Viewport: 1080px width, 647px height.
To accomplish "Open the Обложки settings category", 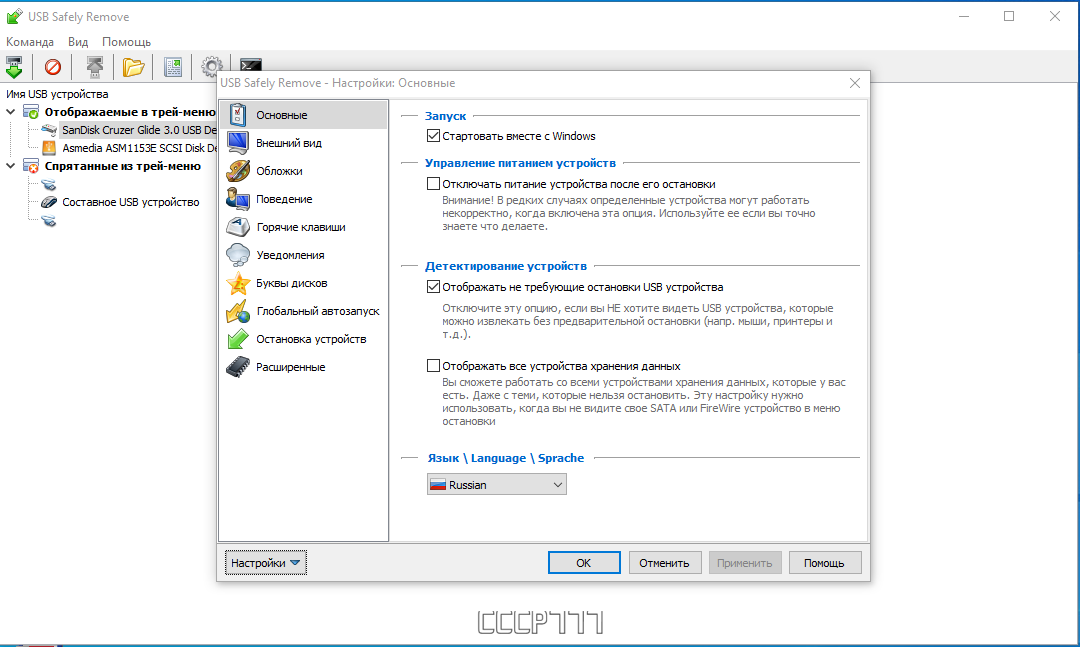I will [x=303, y=171].
